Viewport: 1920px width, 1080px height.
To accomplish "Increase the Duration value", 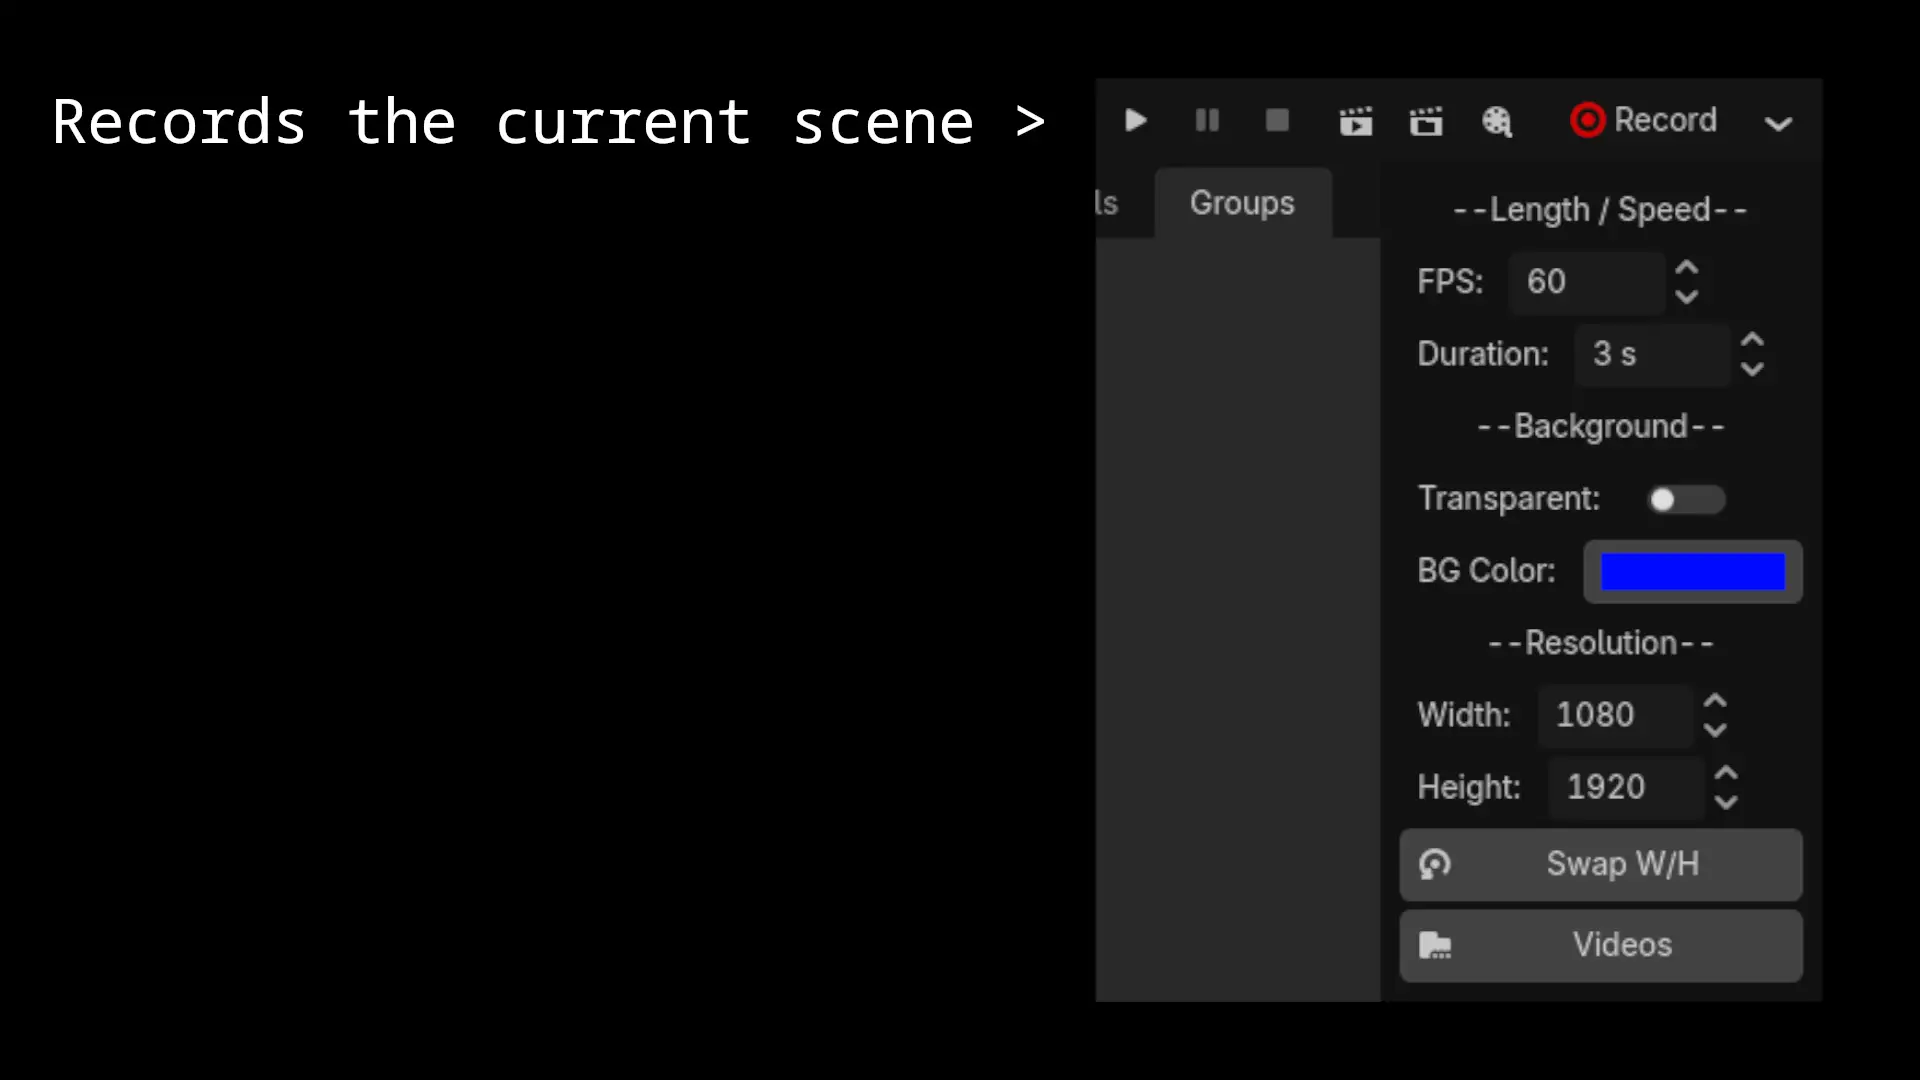I will (1752, 340).
